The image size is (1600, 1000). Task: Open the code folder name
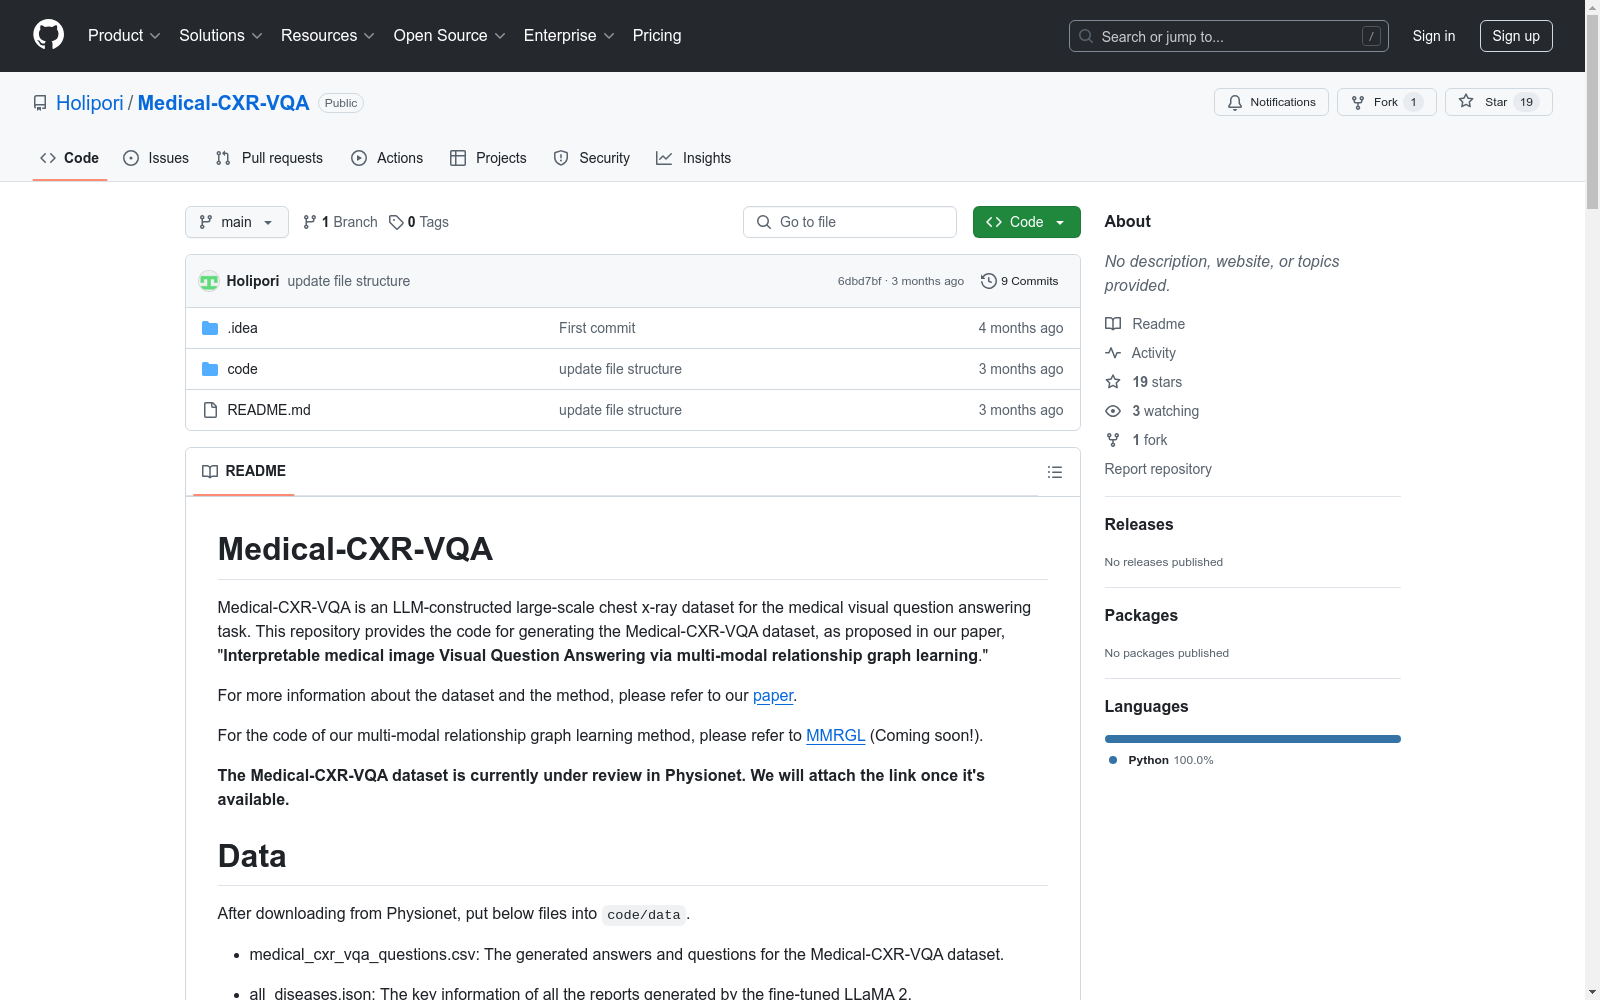tap(242, 369)
